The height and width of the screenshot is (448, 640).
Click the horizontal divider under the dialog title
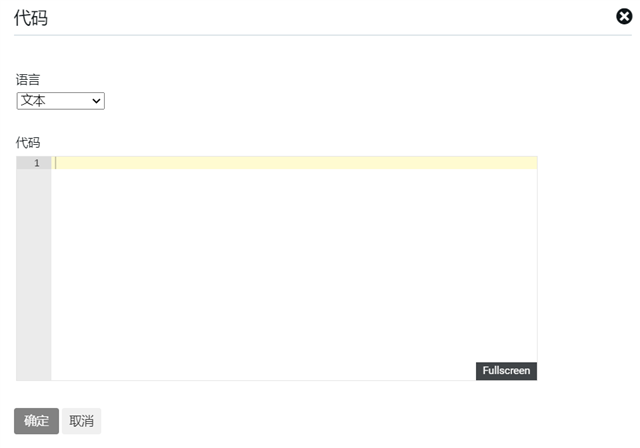tap(320, 35)
